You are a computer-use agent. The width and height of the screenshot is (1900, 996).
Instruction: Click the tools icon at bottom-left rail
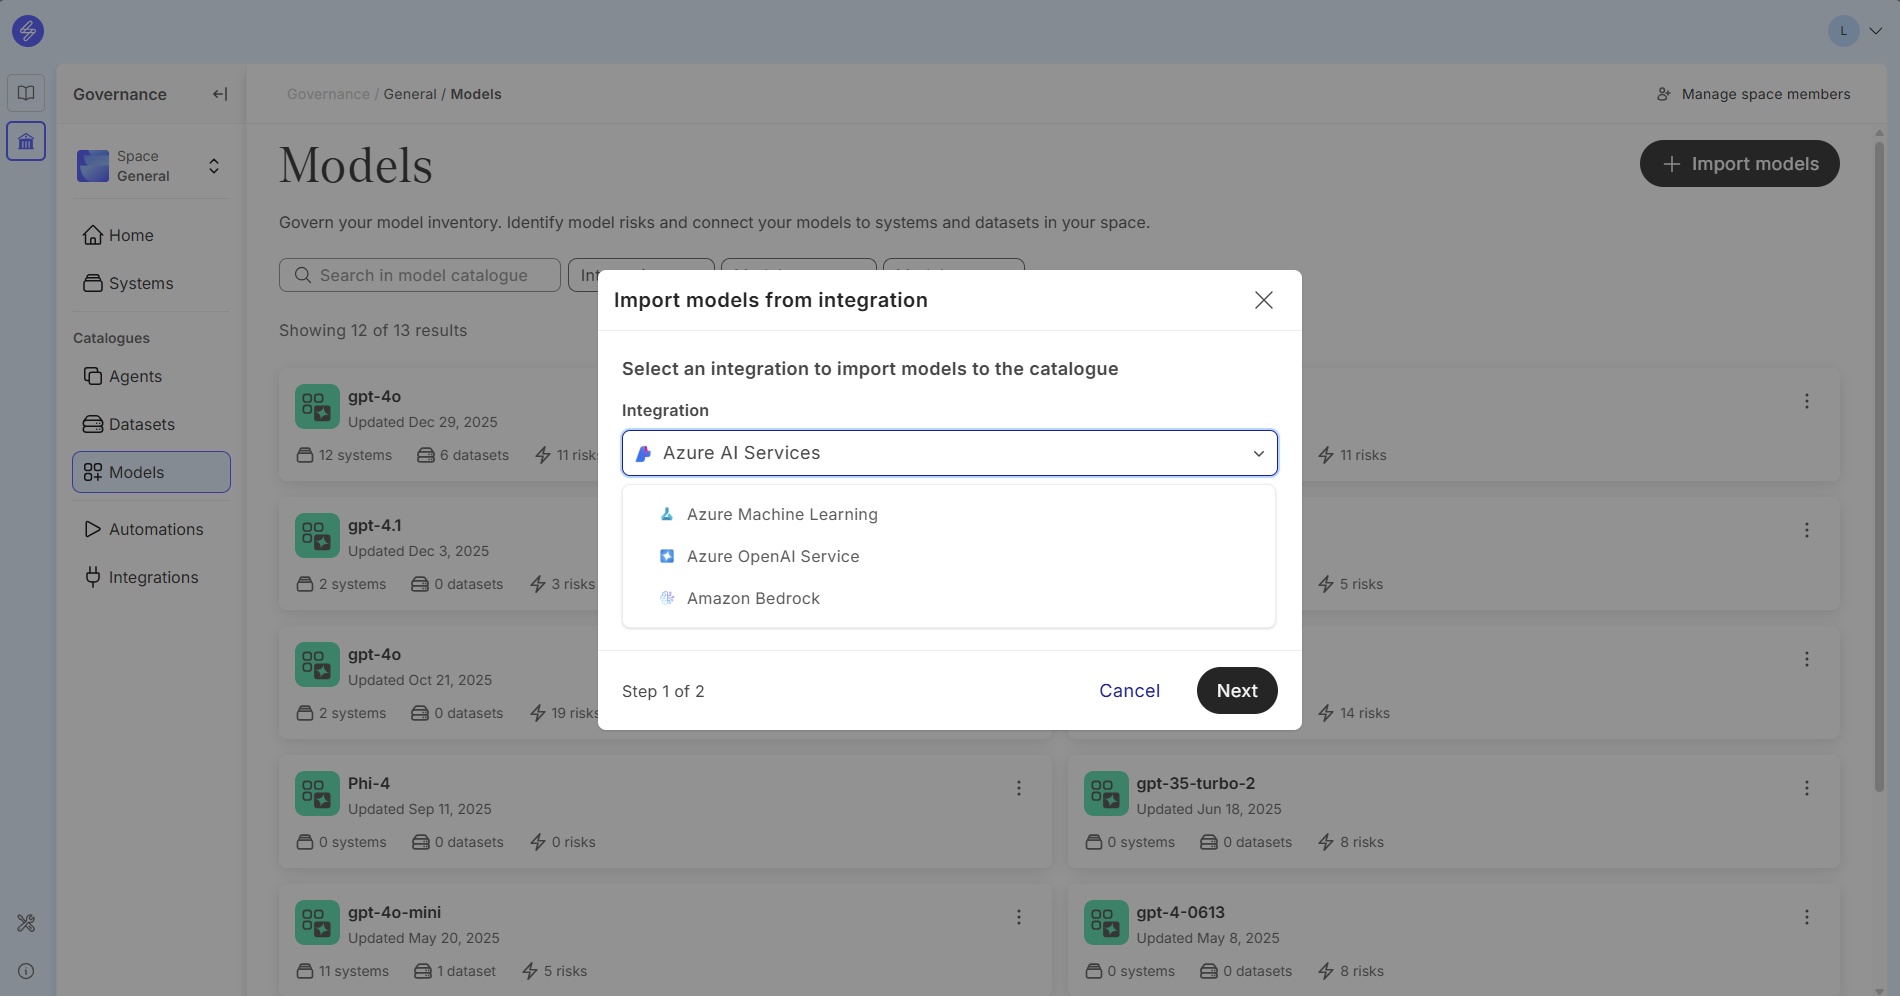(26, 923)
